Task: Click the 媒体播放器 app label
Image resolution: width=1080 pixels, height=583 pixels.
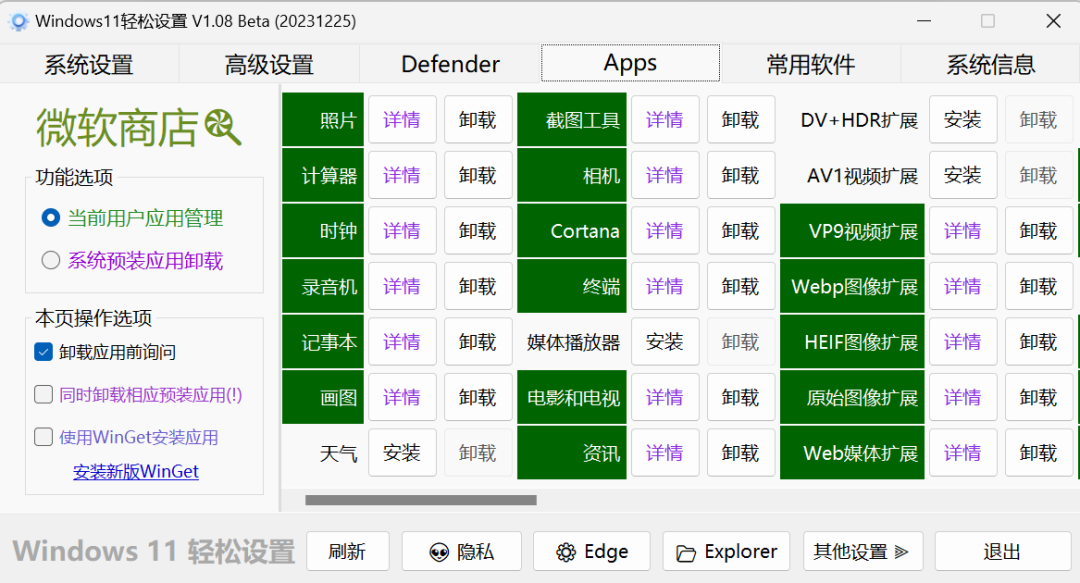Action: [572, 341]
